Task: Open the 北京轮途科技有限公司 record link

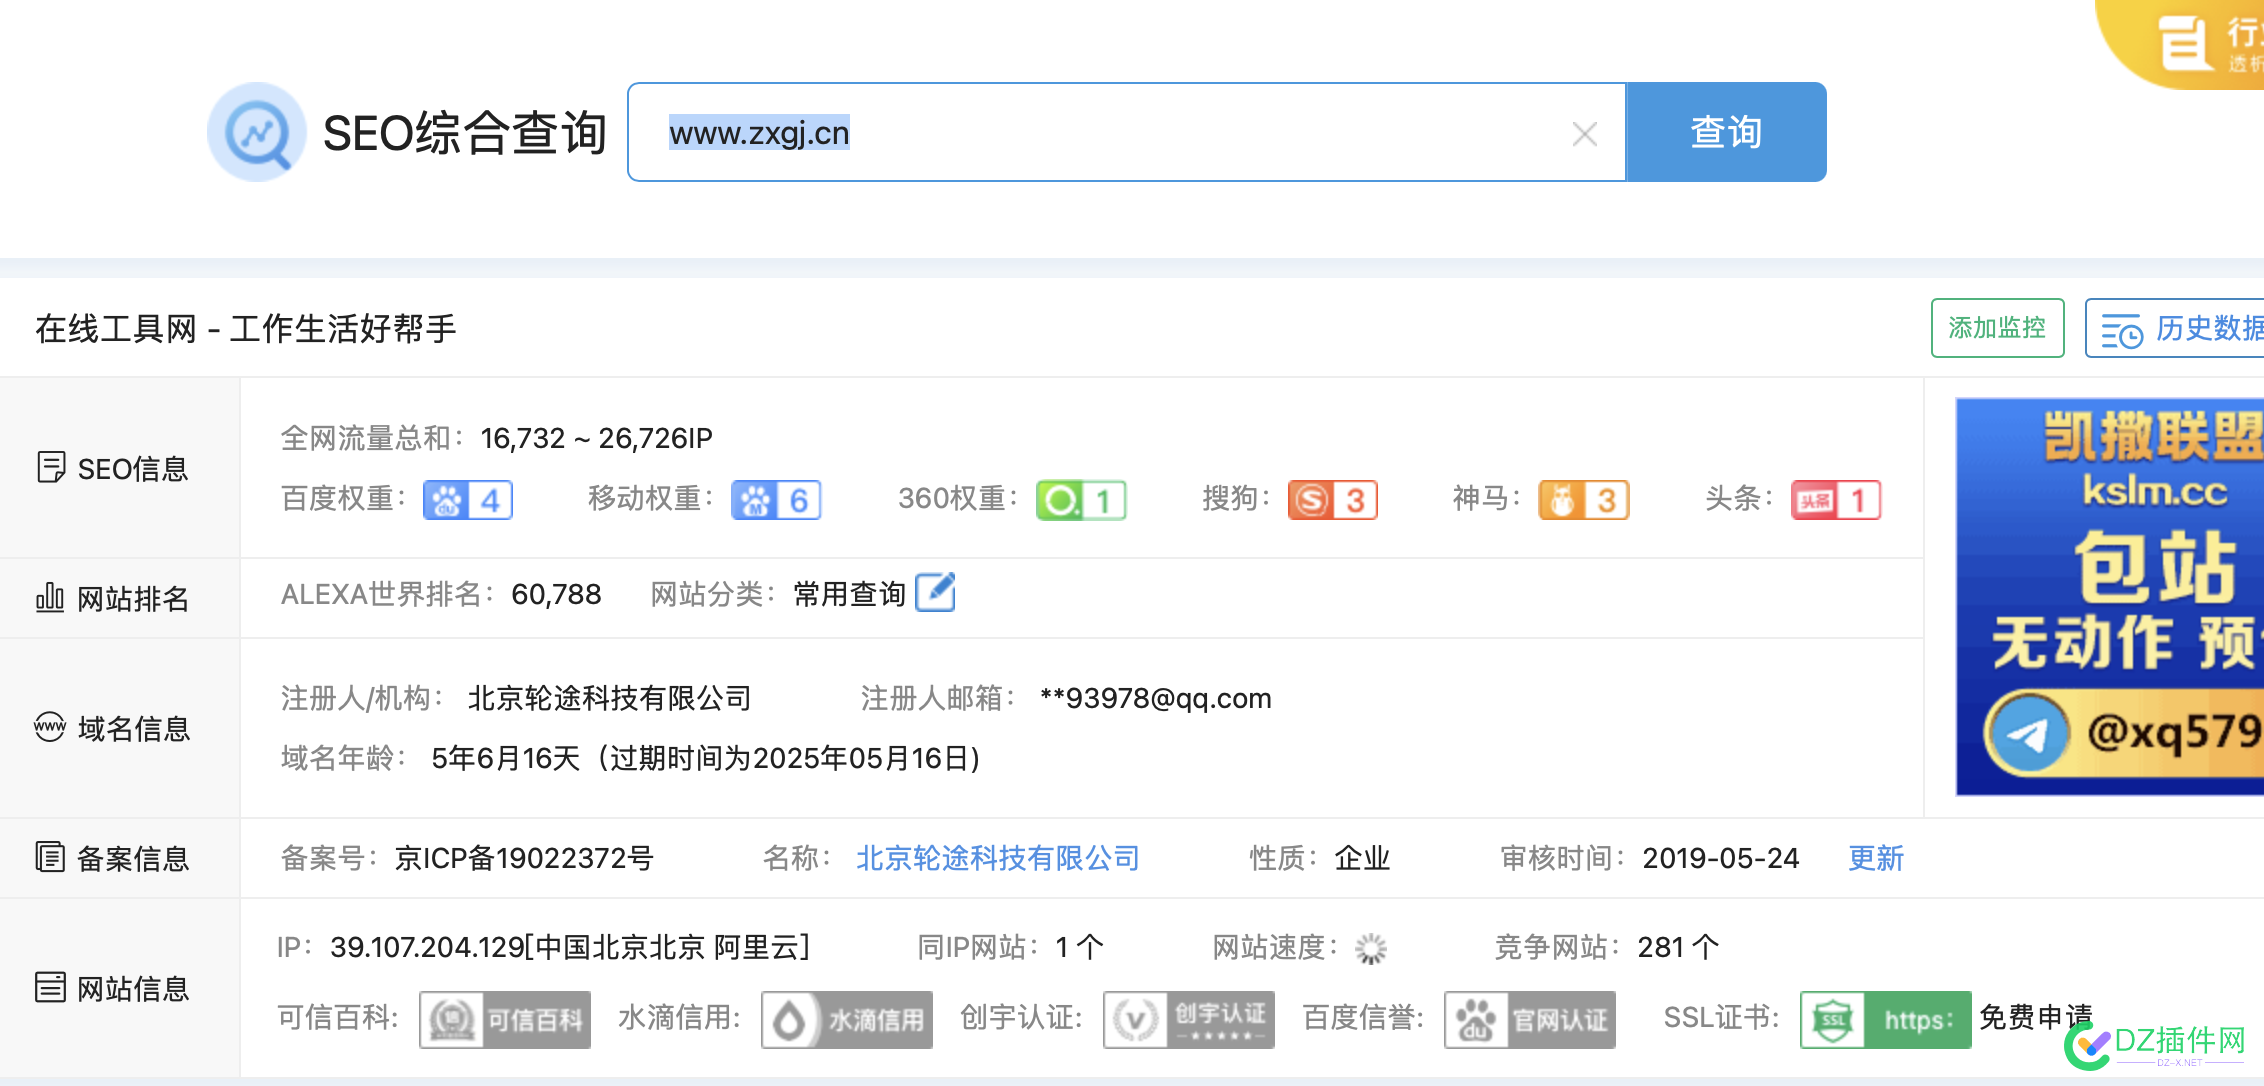Action: point(998,858)
